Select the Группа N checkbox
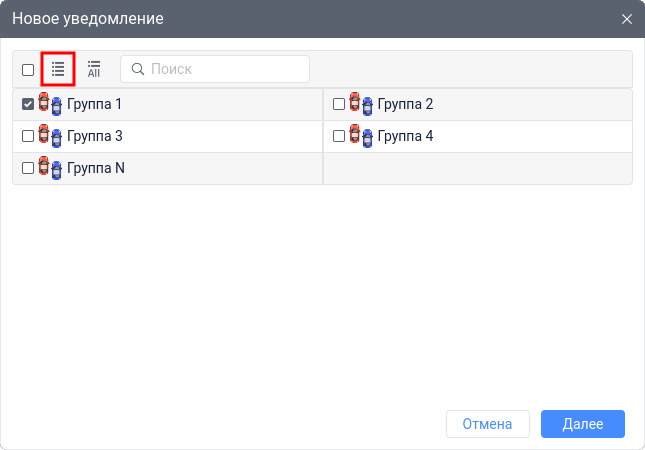The width and height of the screenshot is (645, 450). click(x=28, y=168)
